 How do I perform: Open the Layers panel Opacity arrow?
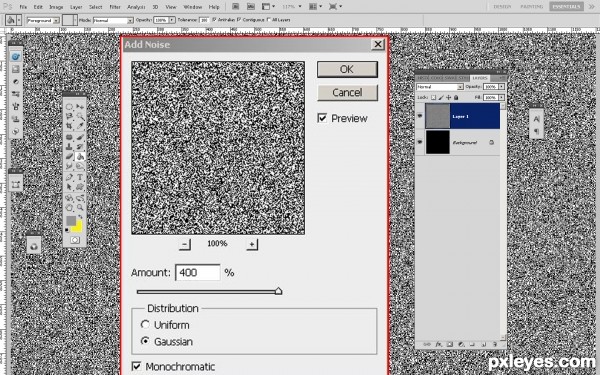tap(502, 87)
